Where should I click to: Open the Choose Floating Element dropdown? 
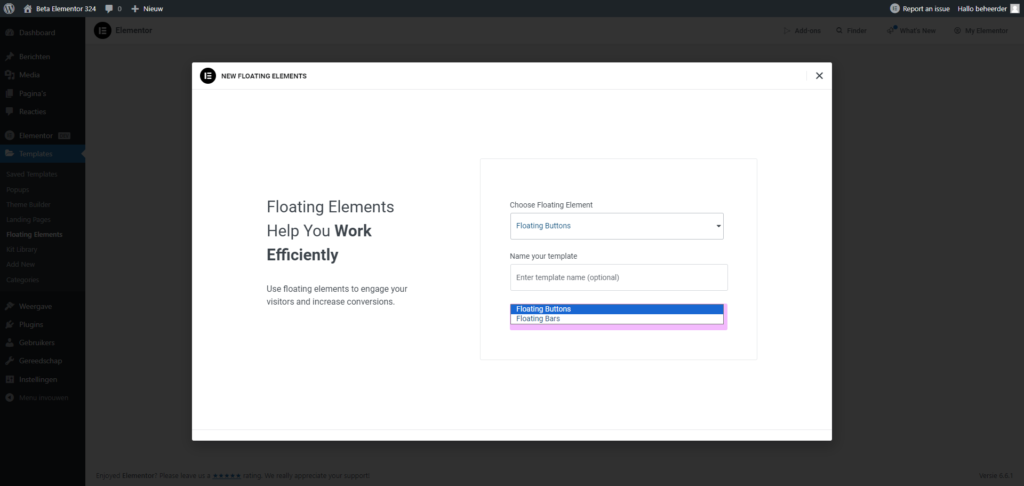point(616,226)
